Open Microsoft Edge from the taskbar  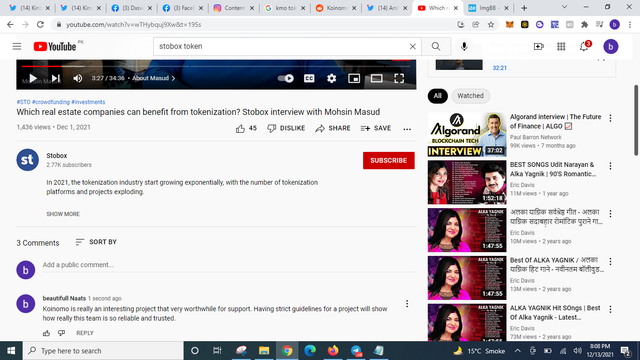[310, 351]
